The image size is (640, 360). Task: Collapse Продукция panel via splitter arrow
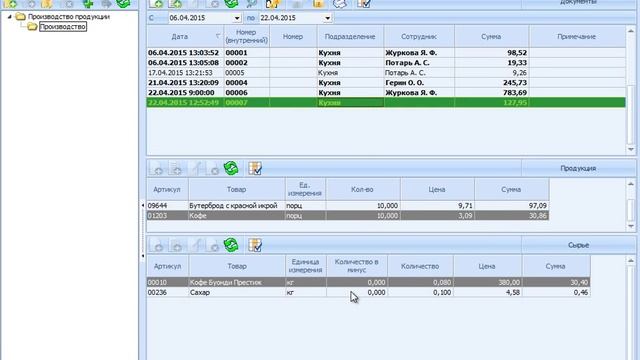pos(143,205)
